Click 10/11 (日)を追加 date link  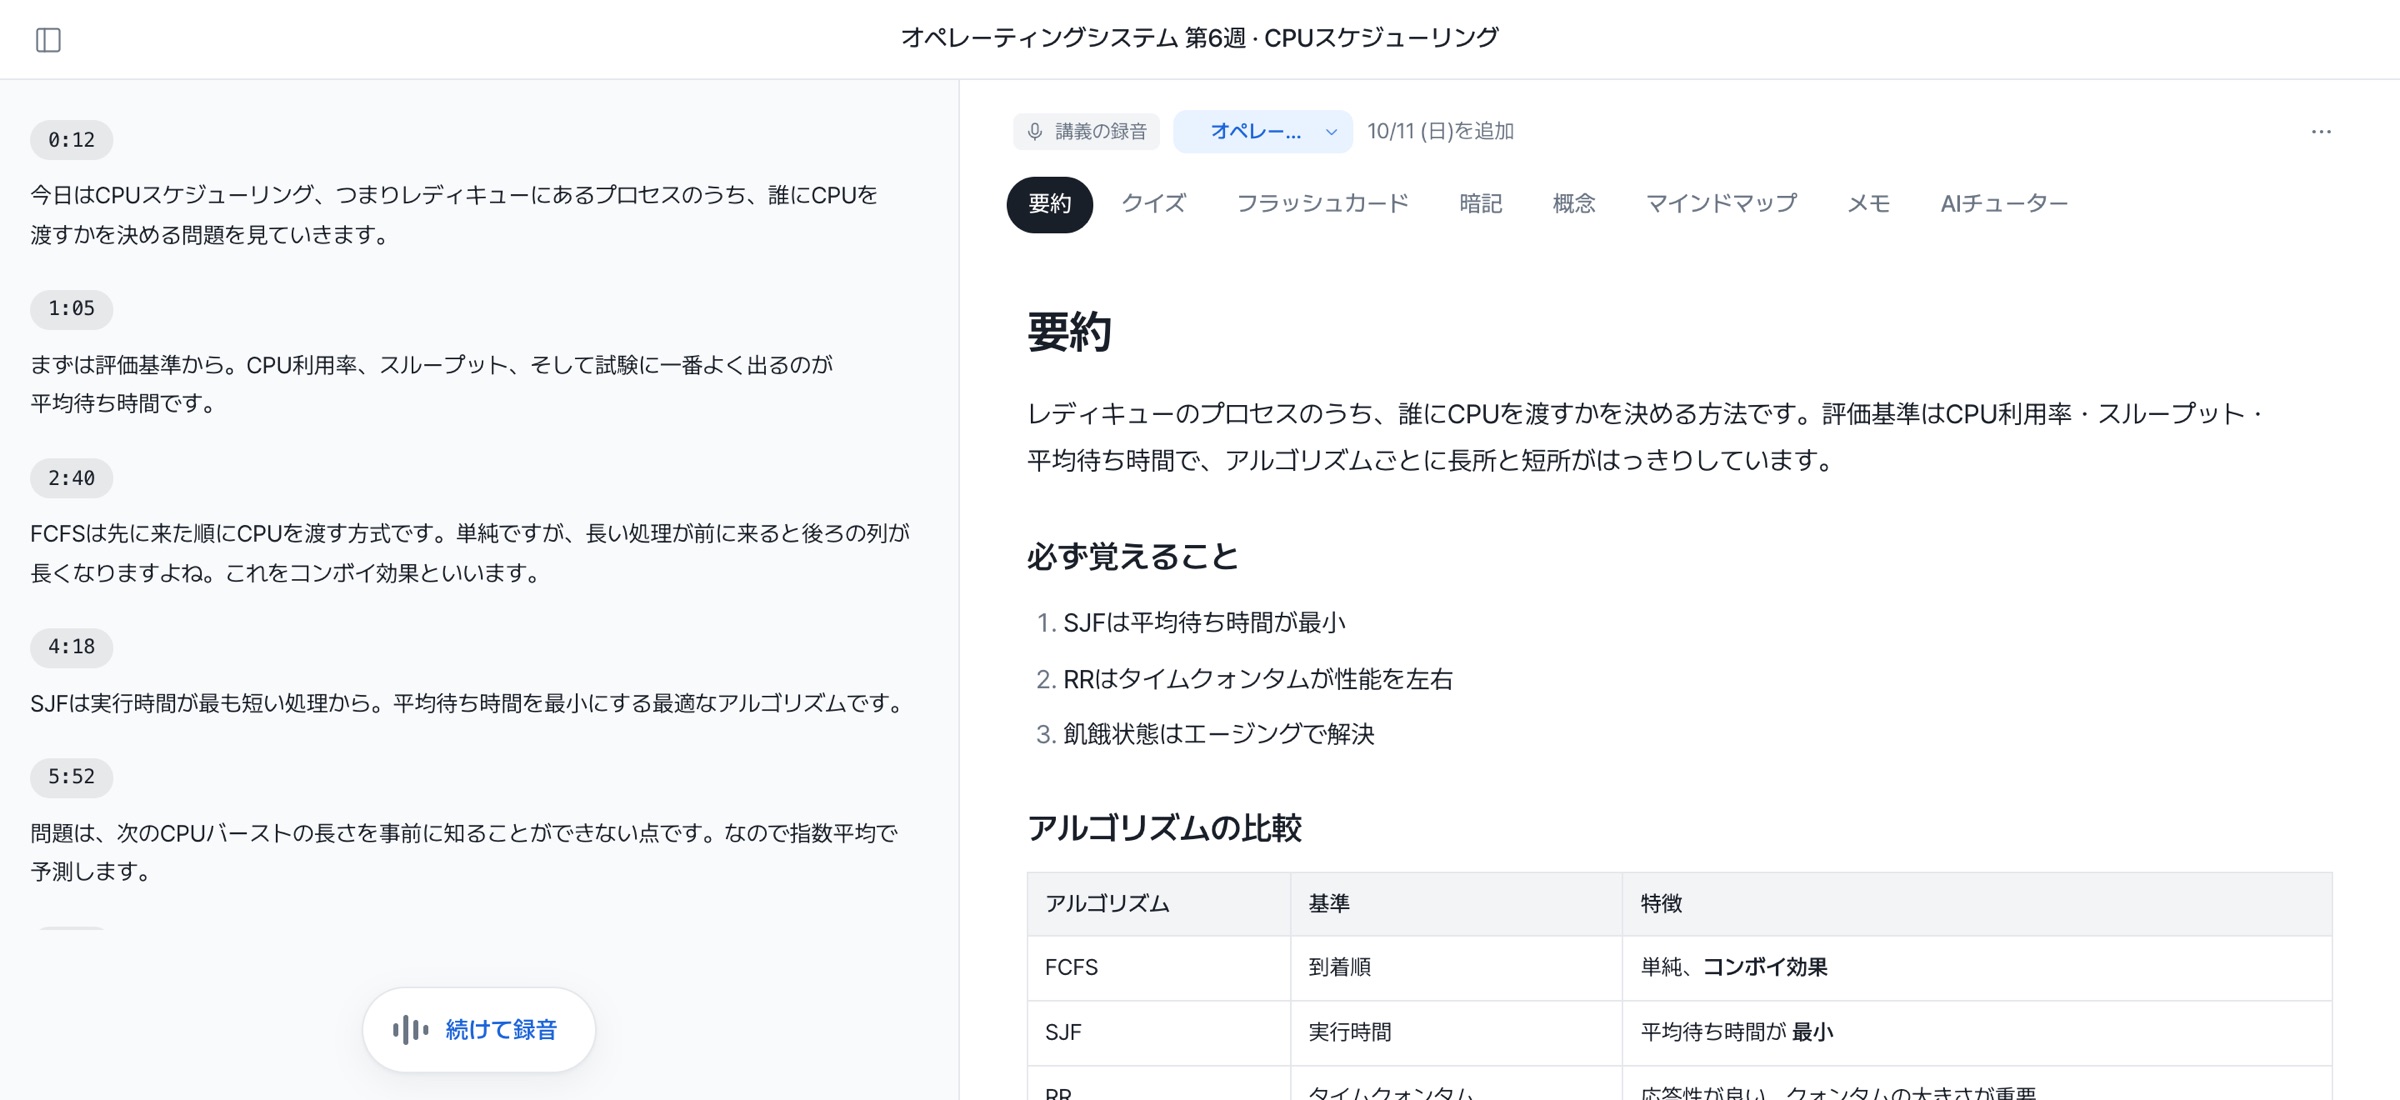click(1440, 131)
